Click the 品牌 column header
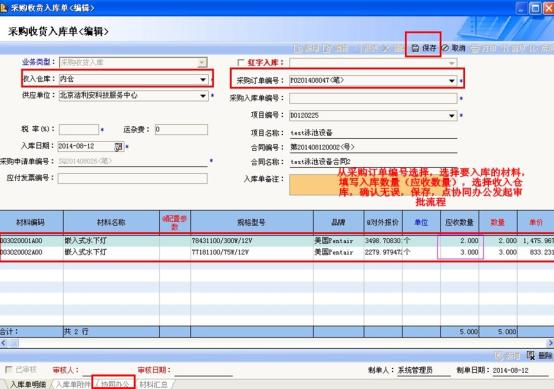The width and height of the screenshot is (554, 389). click(x=338, y=222)
